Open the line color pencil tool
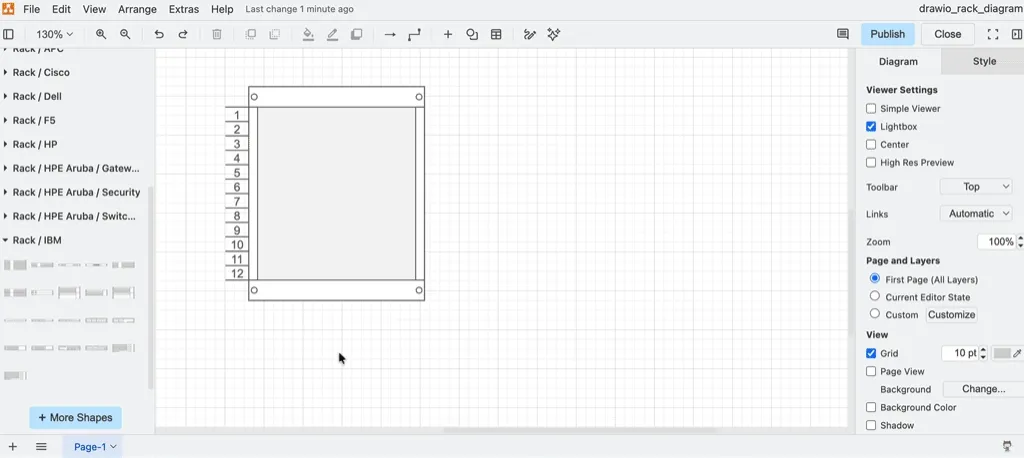 [332, 34]
